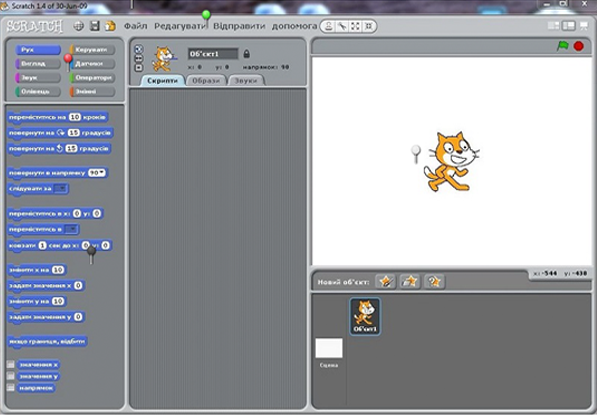Viewport: 597px width, 415px height.
Task: Open the Редагувати menu
Action: (180, 26)
